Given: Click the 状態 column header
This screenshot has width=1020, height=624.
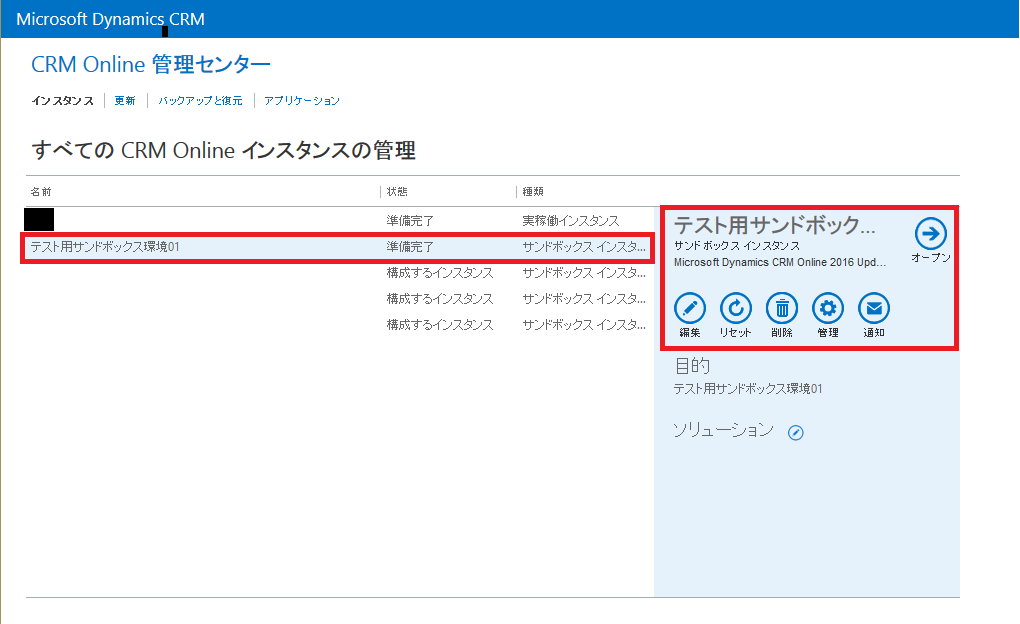Looking at the screenshot, I should (397, 191).
